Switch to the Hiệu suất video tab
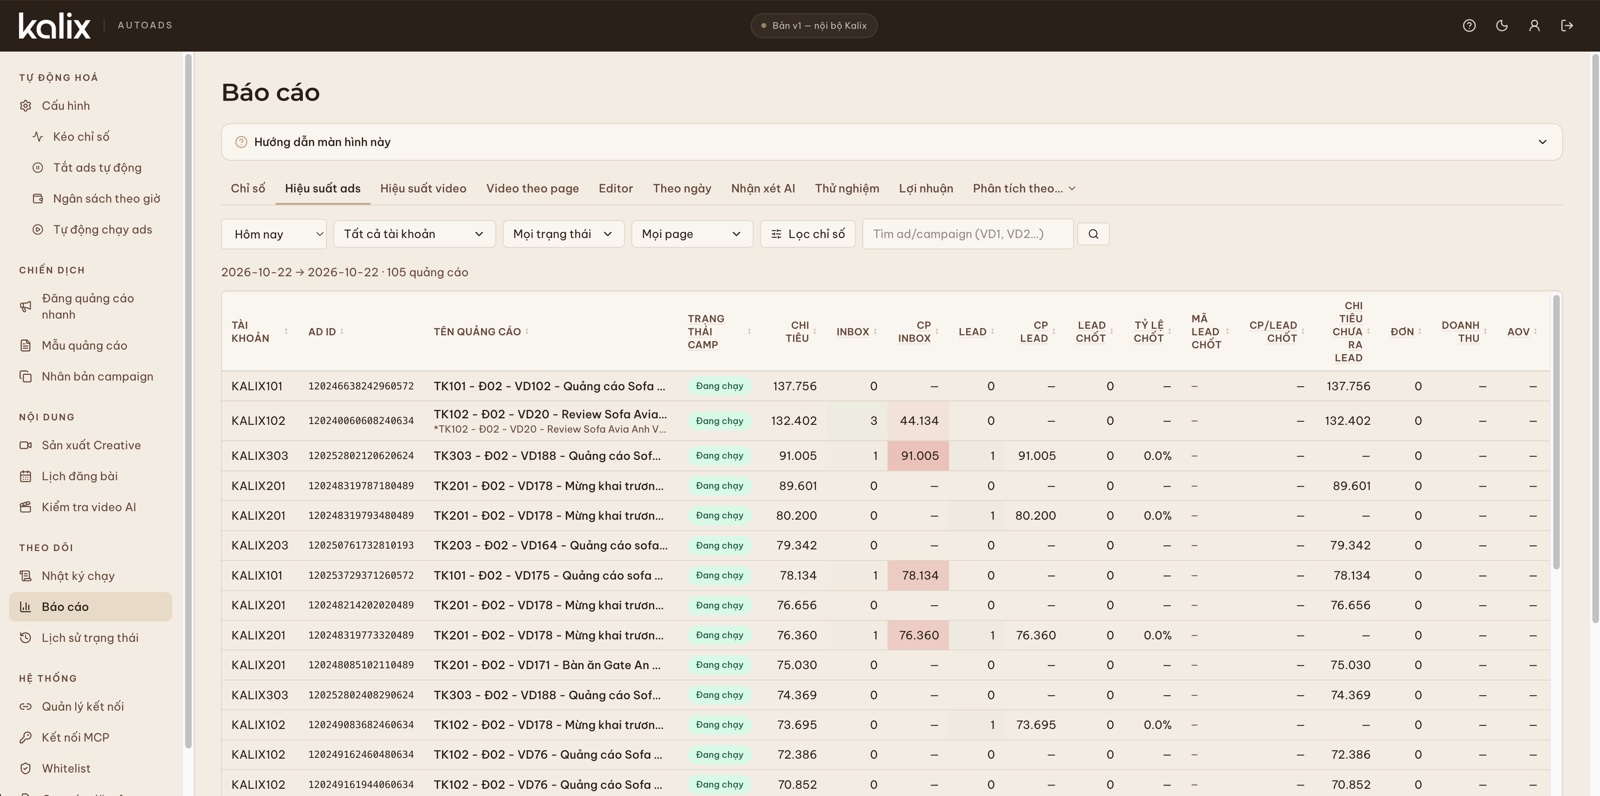Screen dimensions: 1600x796 [423, 188]
